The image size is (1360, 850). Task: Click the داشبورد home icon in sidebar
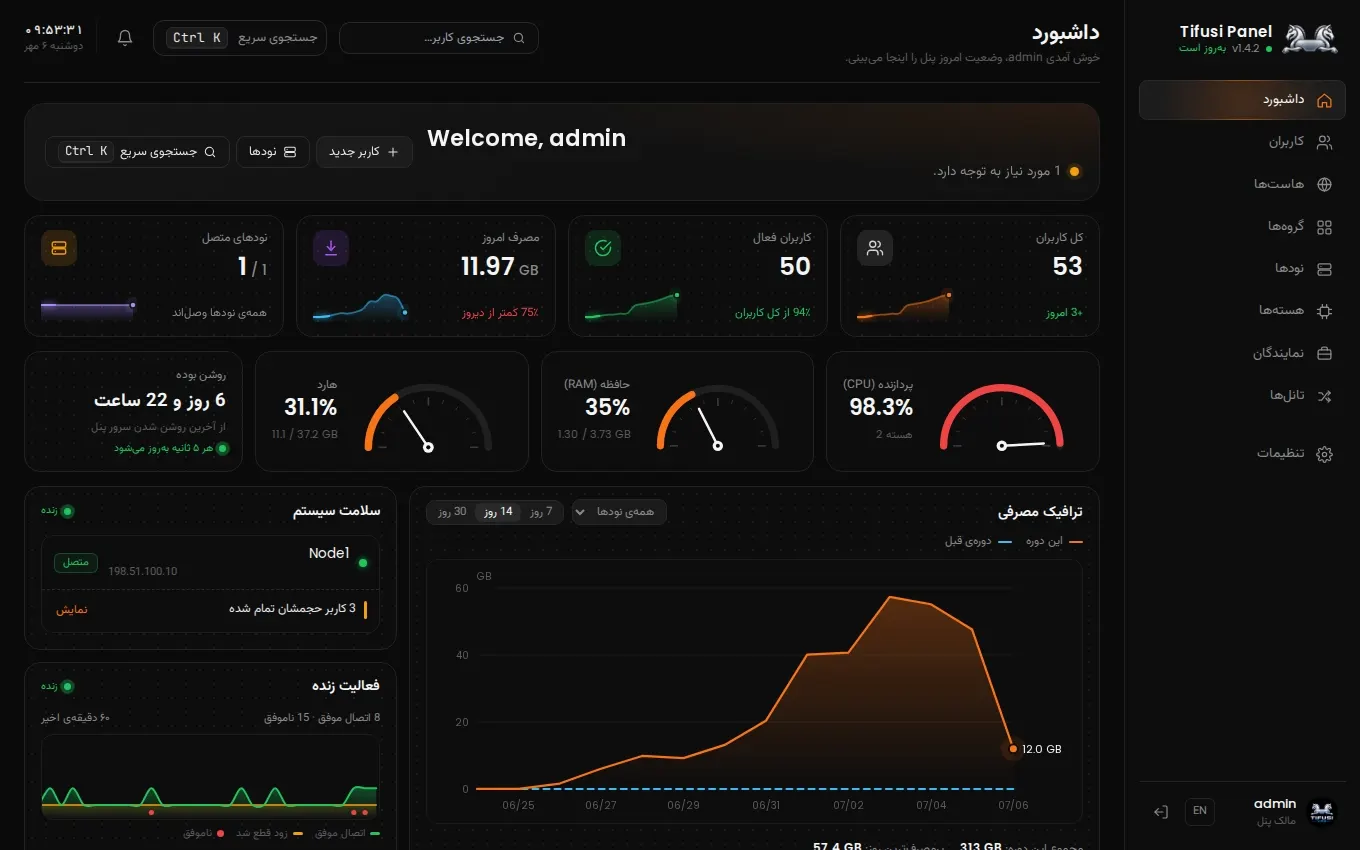point(1324,100)
